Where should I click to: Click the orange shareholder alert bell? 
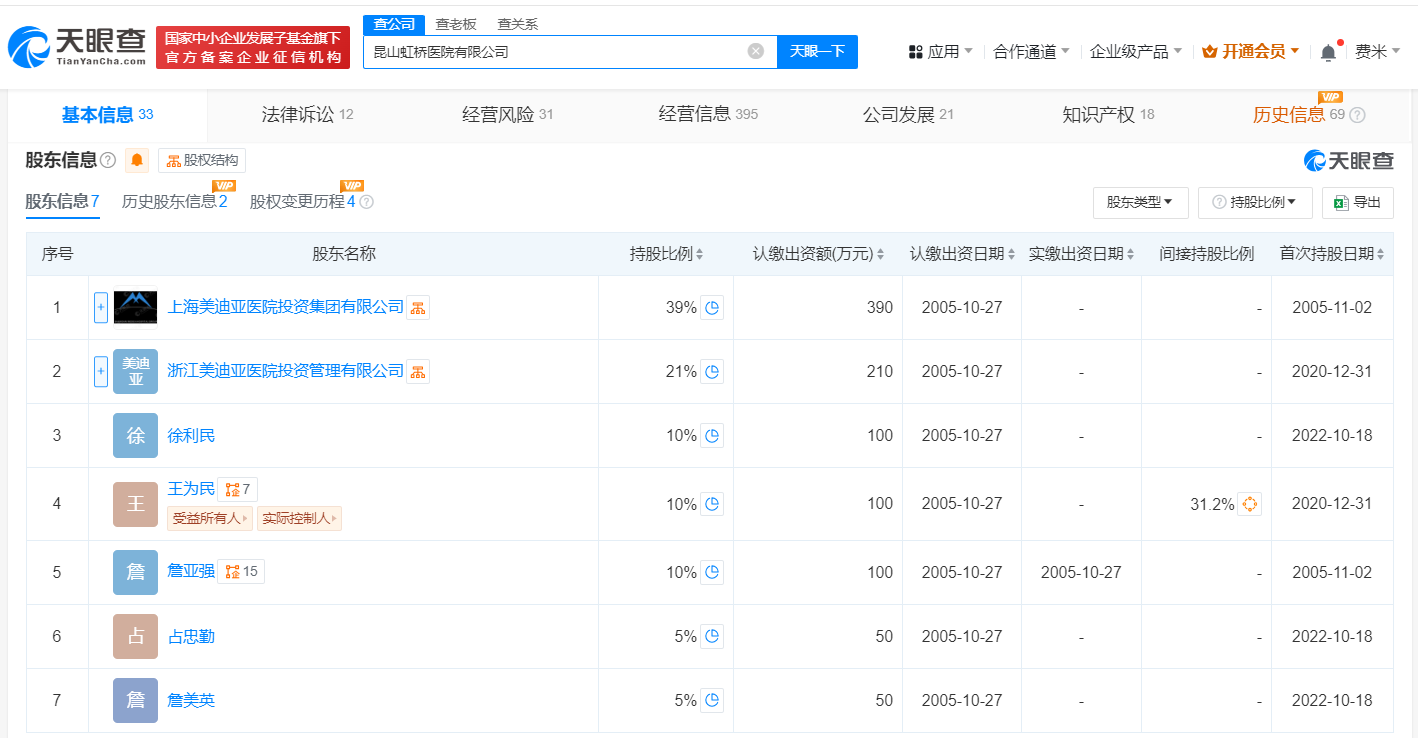coord(137,160)
